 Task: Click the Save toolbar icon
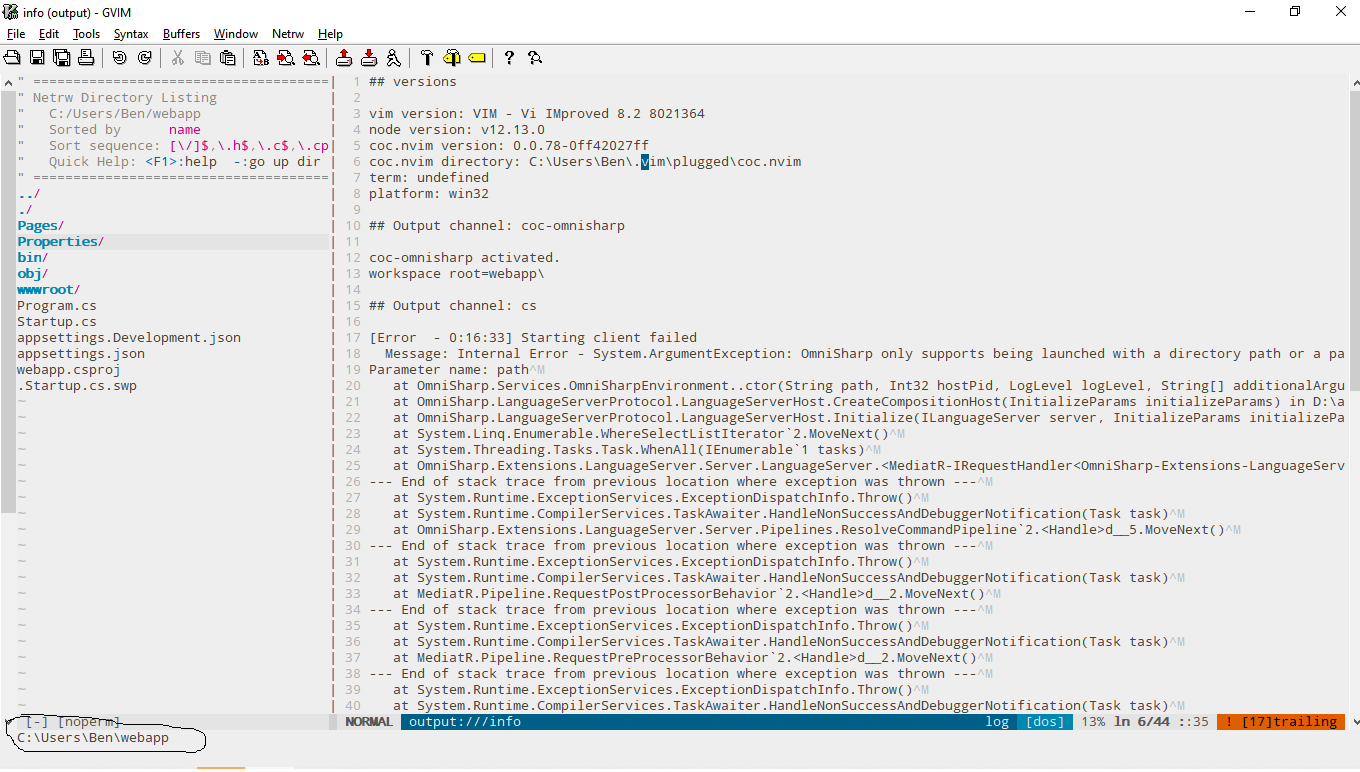coord(36,57)
